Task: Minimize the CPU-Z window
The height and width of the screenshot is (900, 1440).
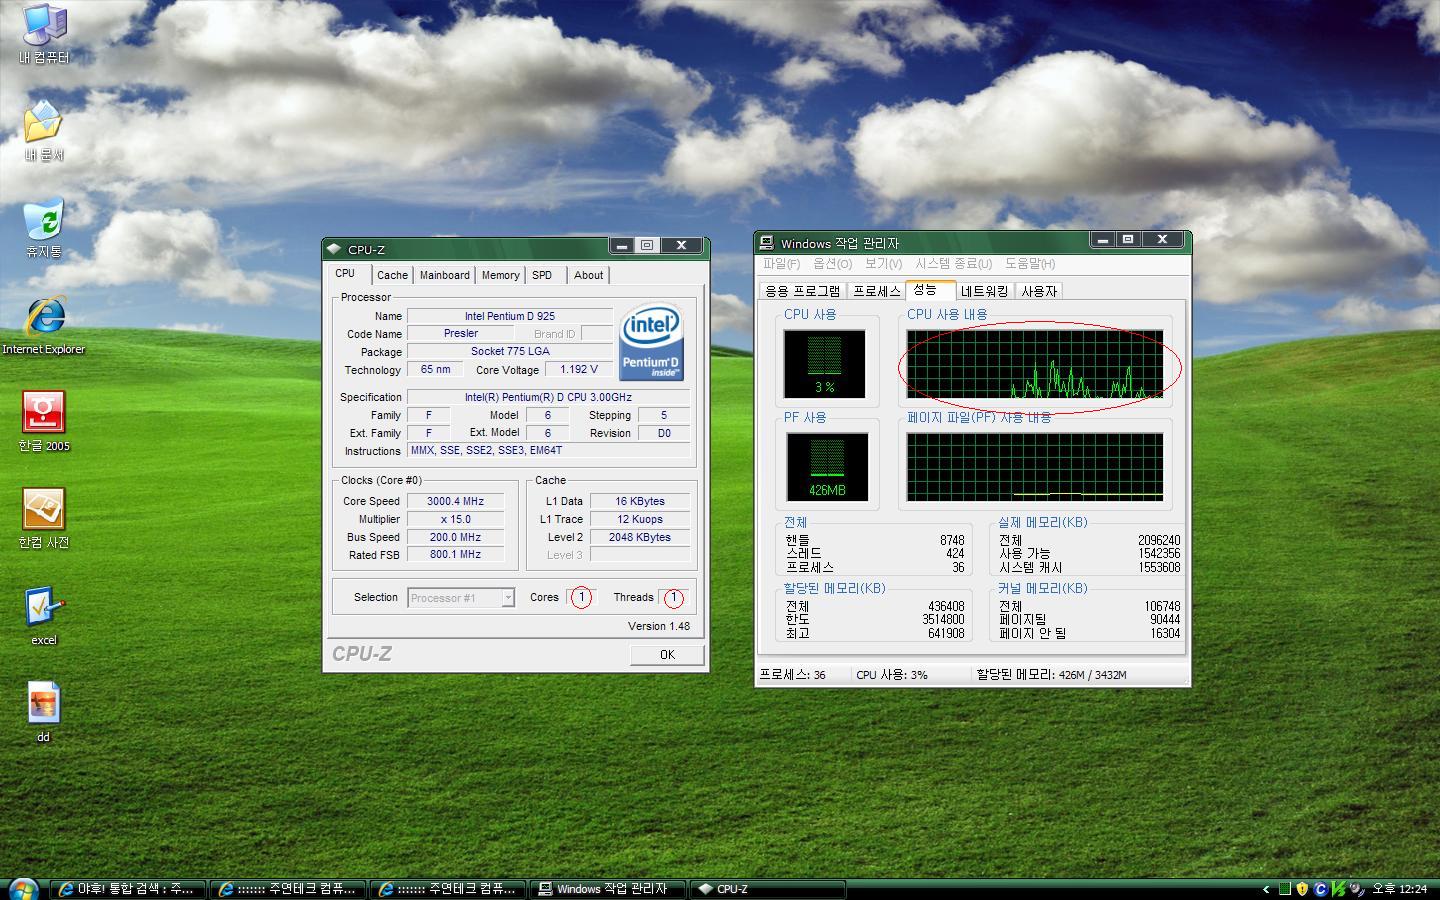Action: click(x=622, y=246)
